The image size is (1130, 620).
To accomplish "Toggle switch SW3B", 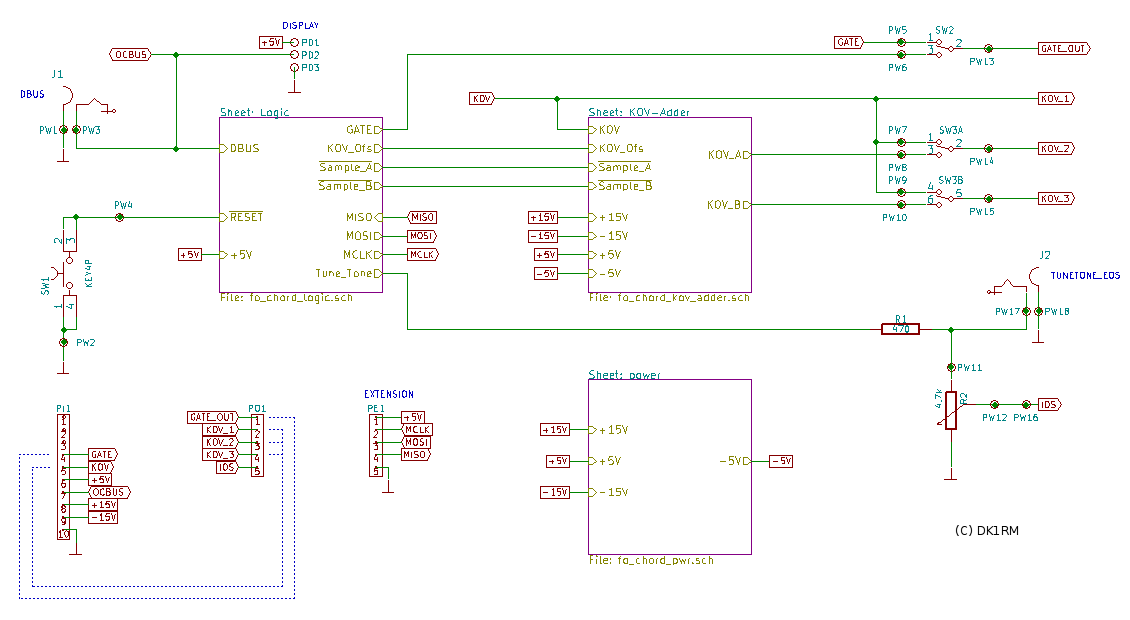I will tap(944, 196).
